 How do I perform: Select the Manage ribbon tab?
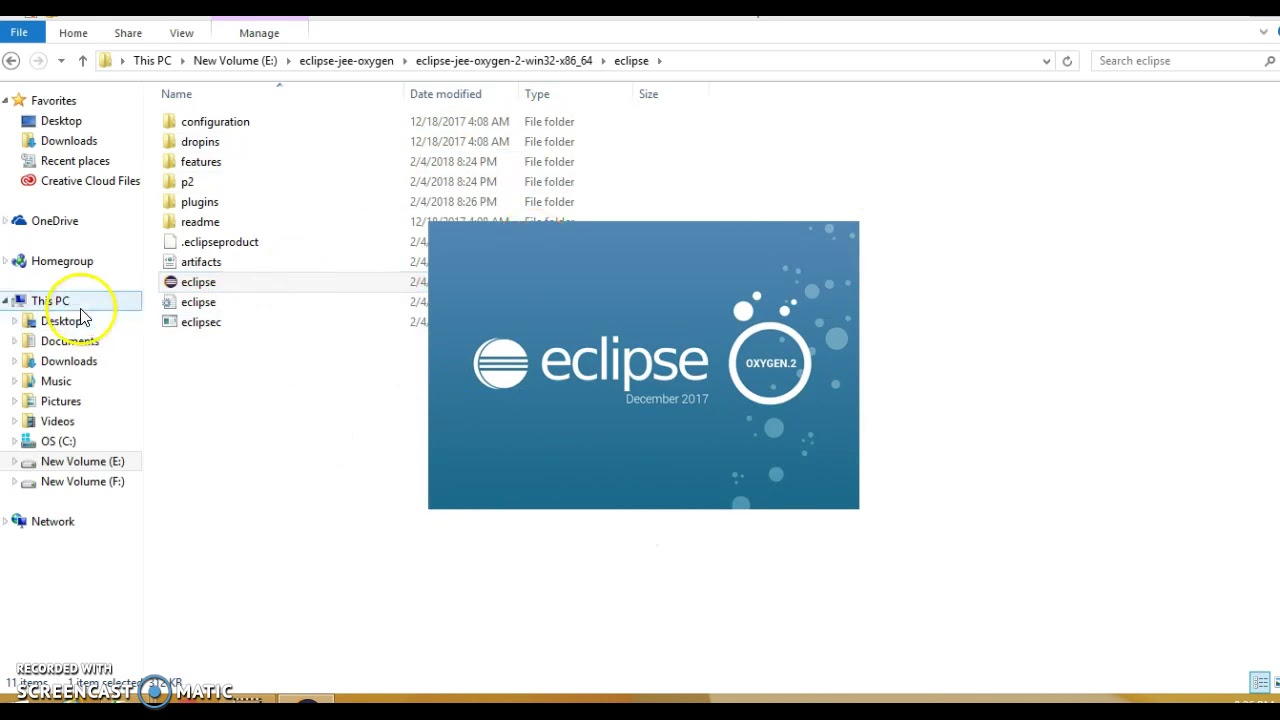coord(259,33)
